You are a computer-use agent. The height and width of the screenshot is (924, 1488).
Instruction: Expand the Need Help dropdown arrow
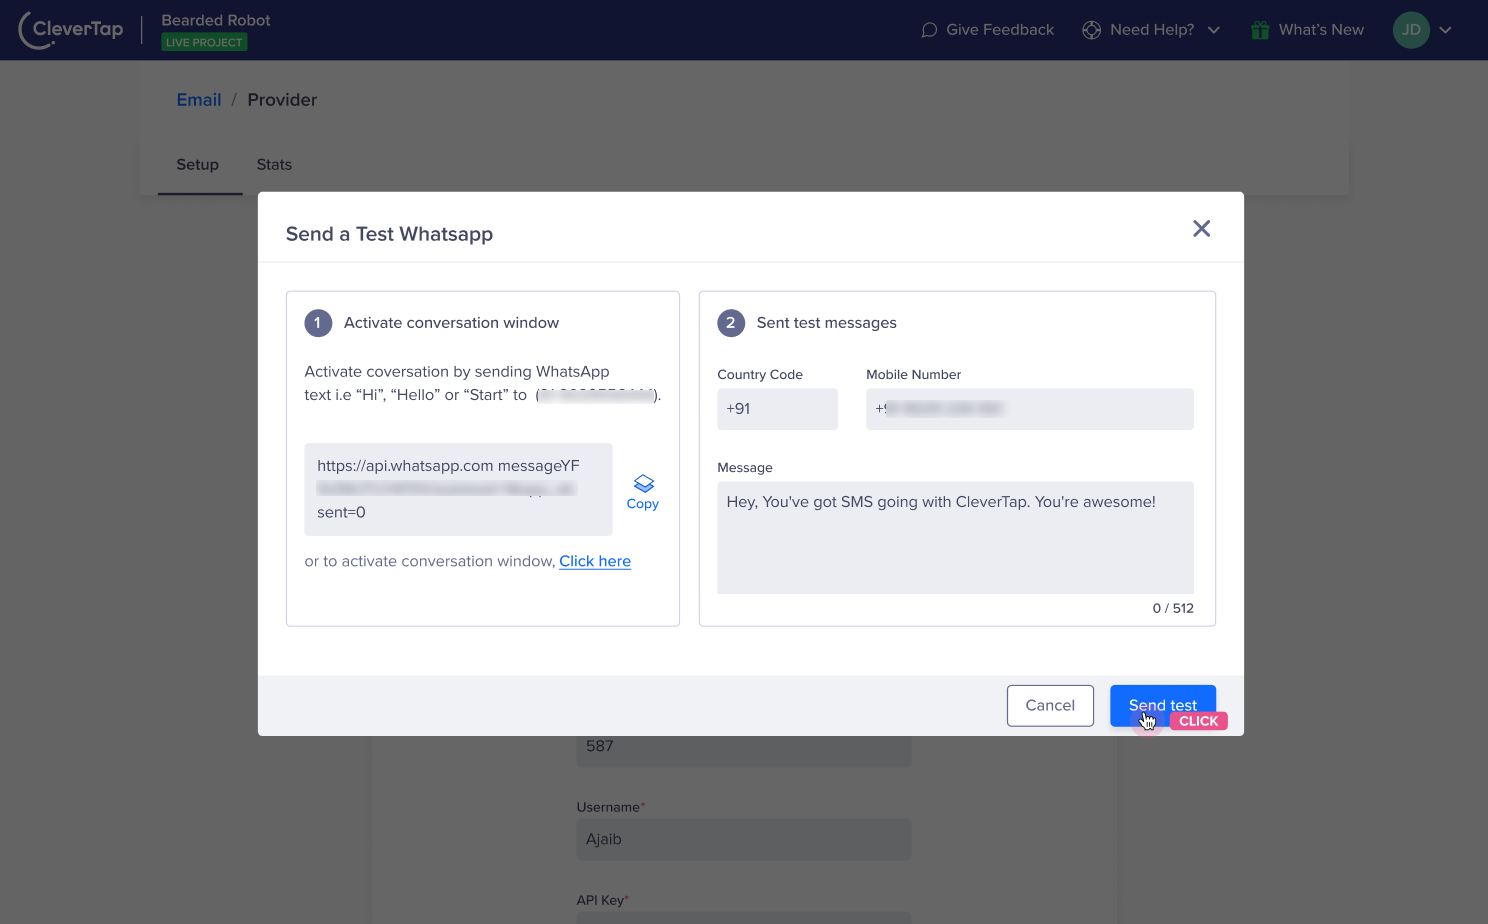tap(1214, 30)
